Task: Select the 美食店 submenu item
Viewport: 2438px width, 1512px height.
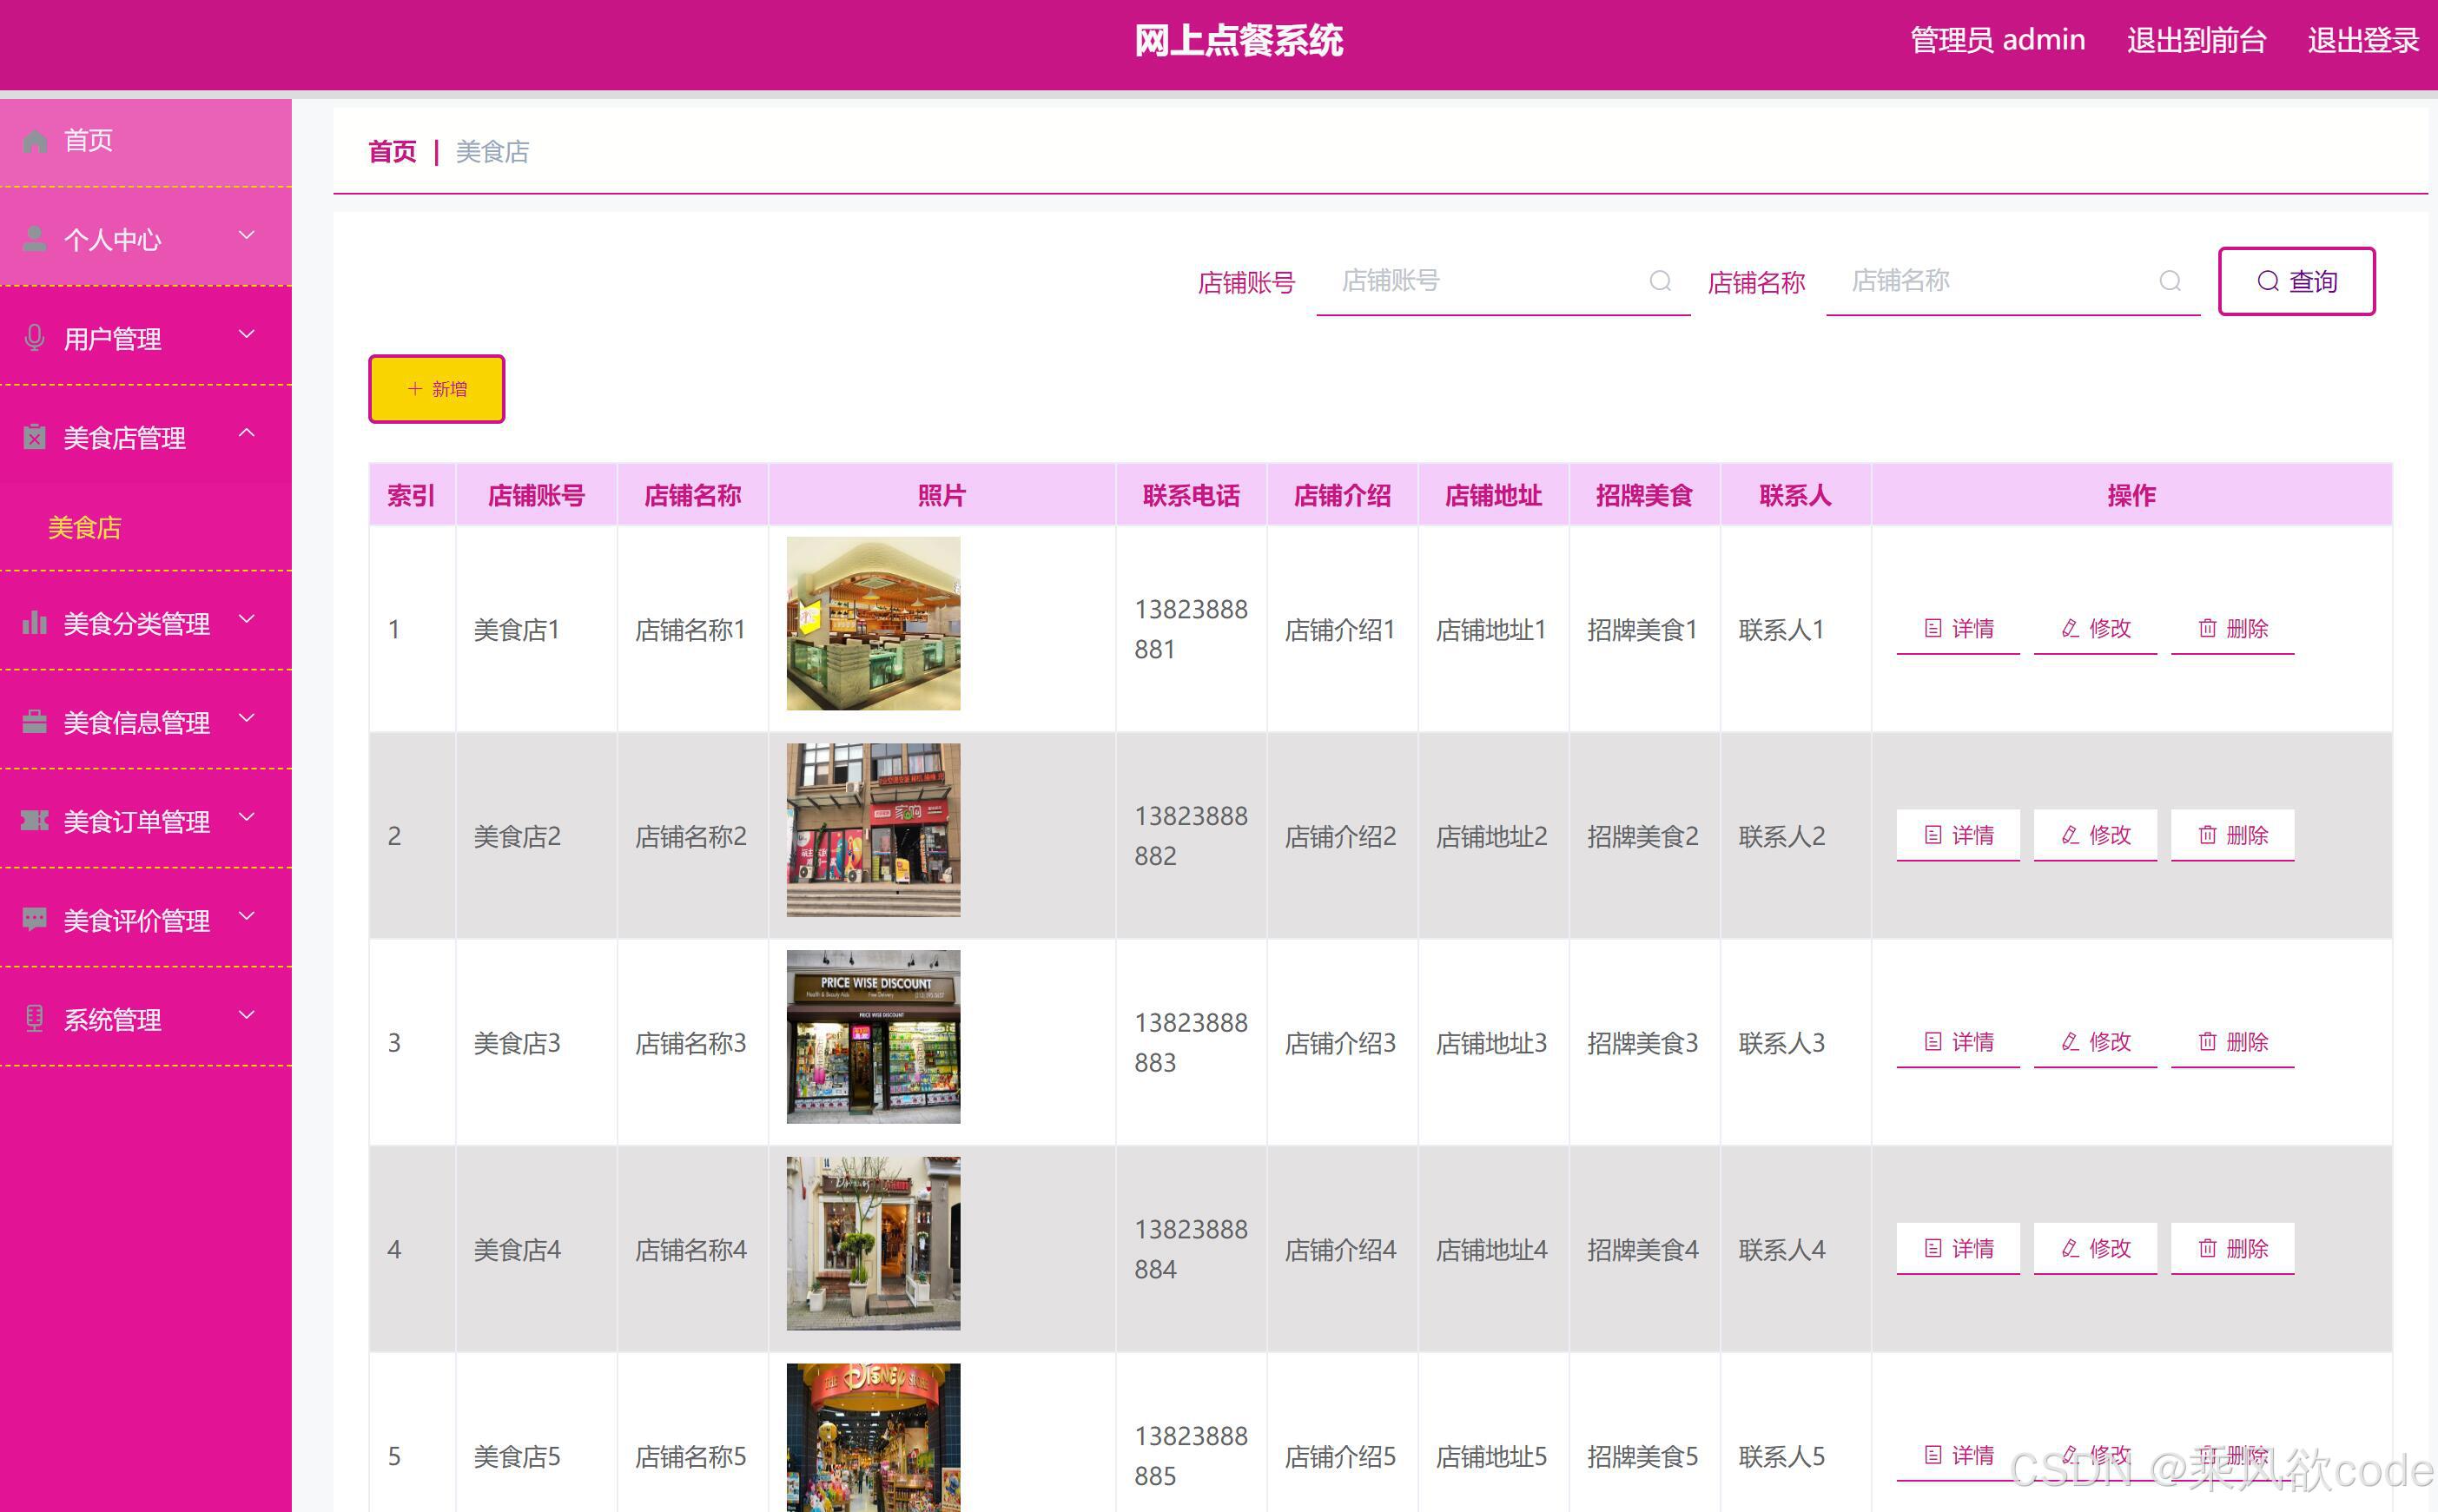Action: pos(85,527)
